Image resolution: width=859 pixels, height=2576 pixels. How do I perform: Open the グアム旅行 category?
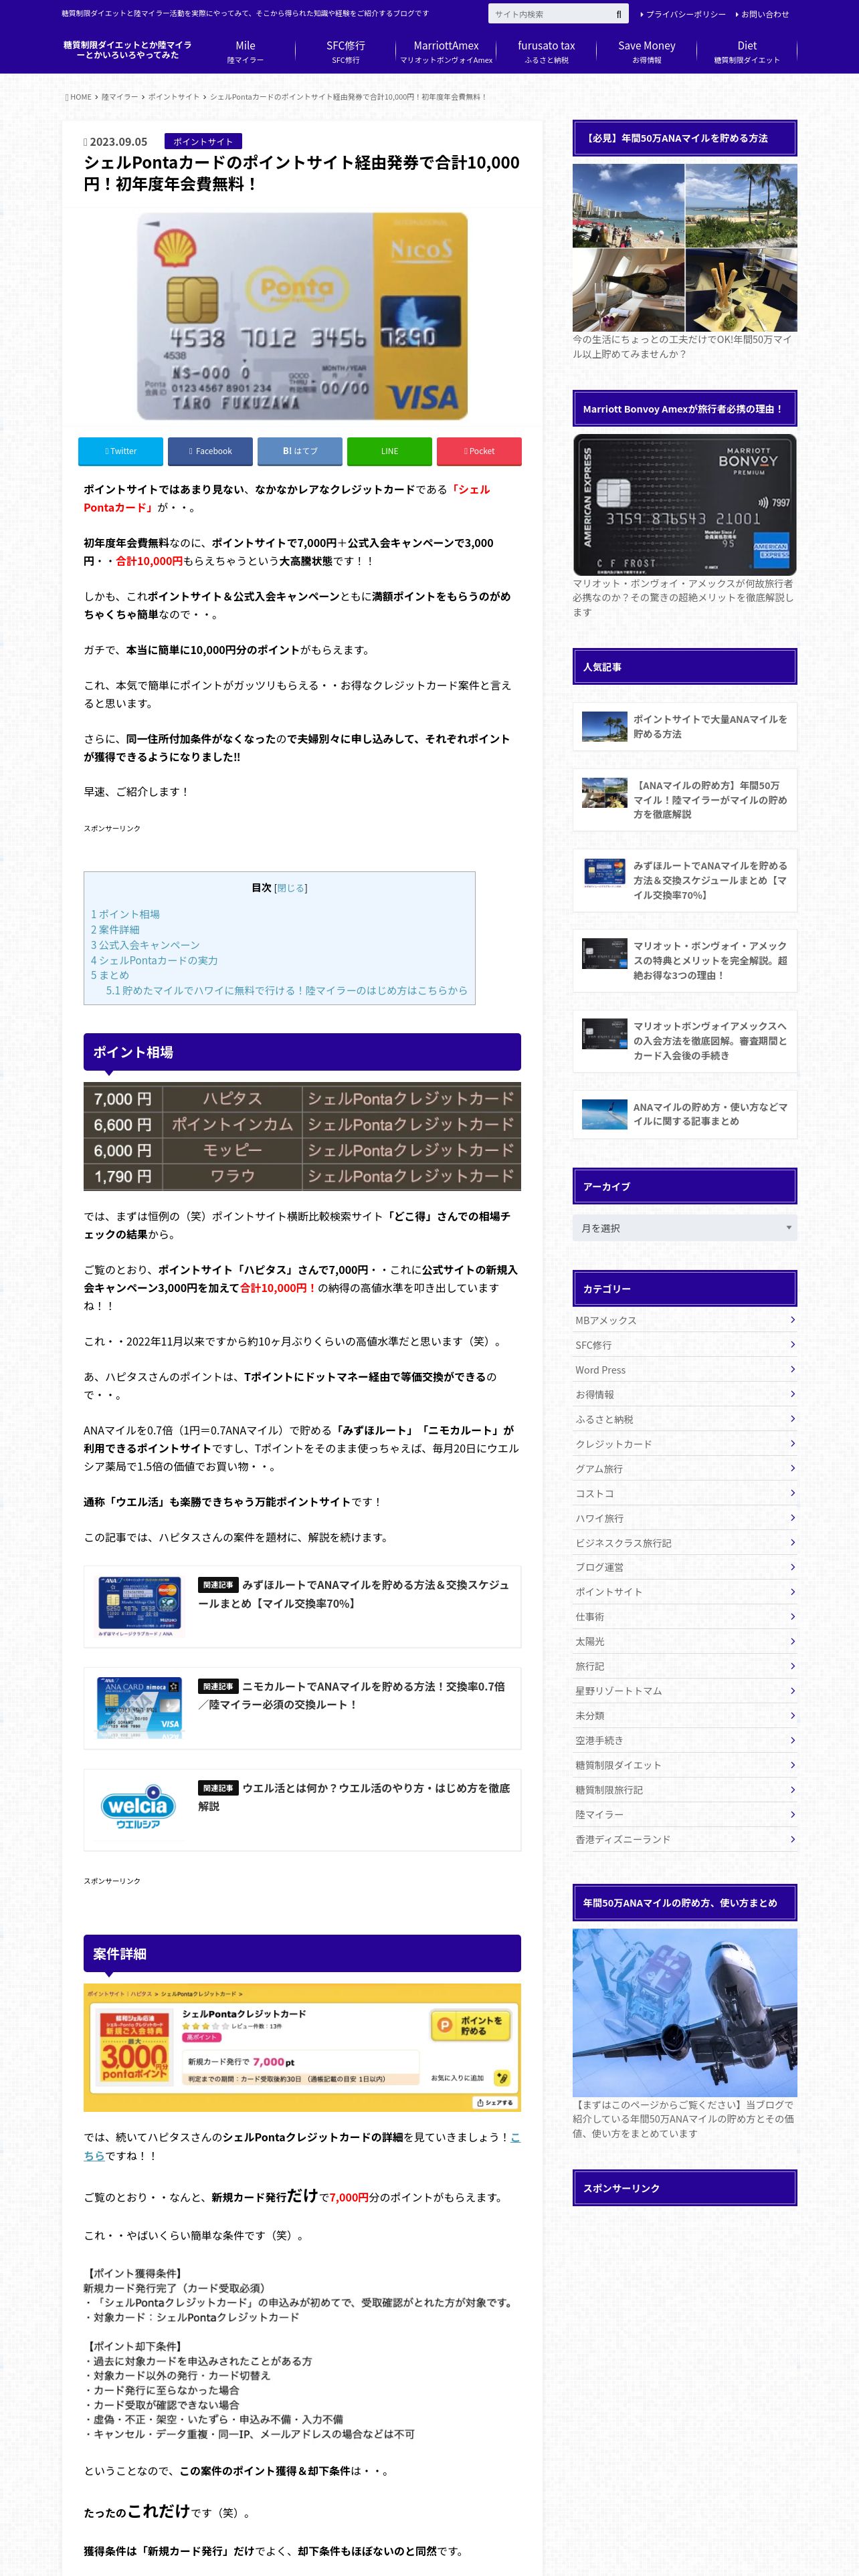685,1468
